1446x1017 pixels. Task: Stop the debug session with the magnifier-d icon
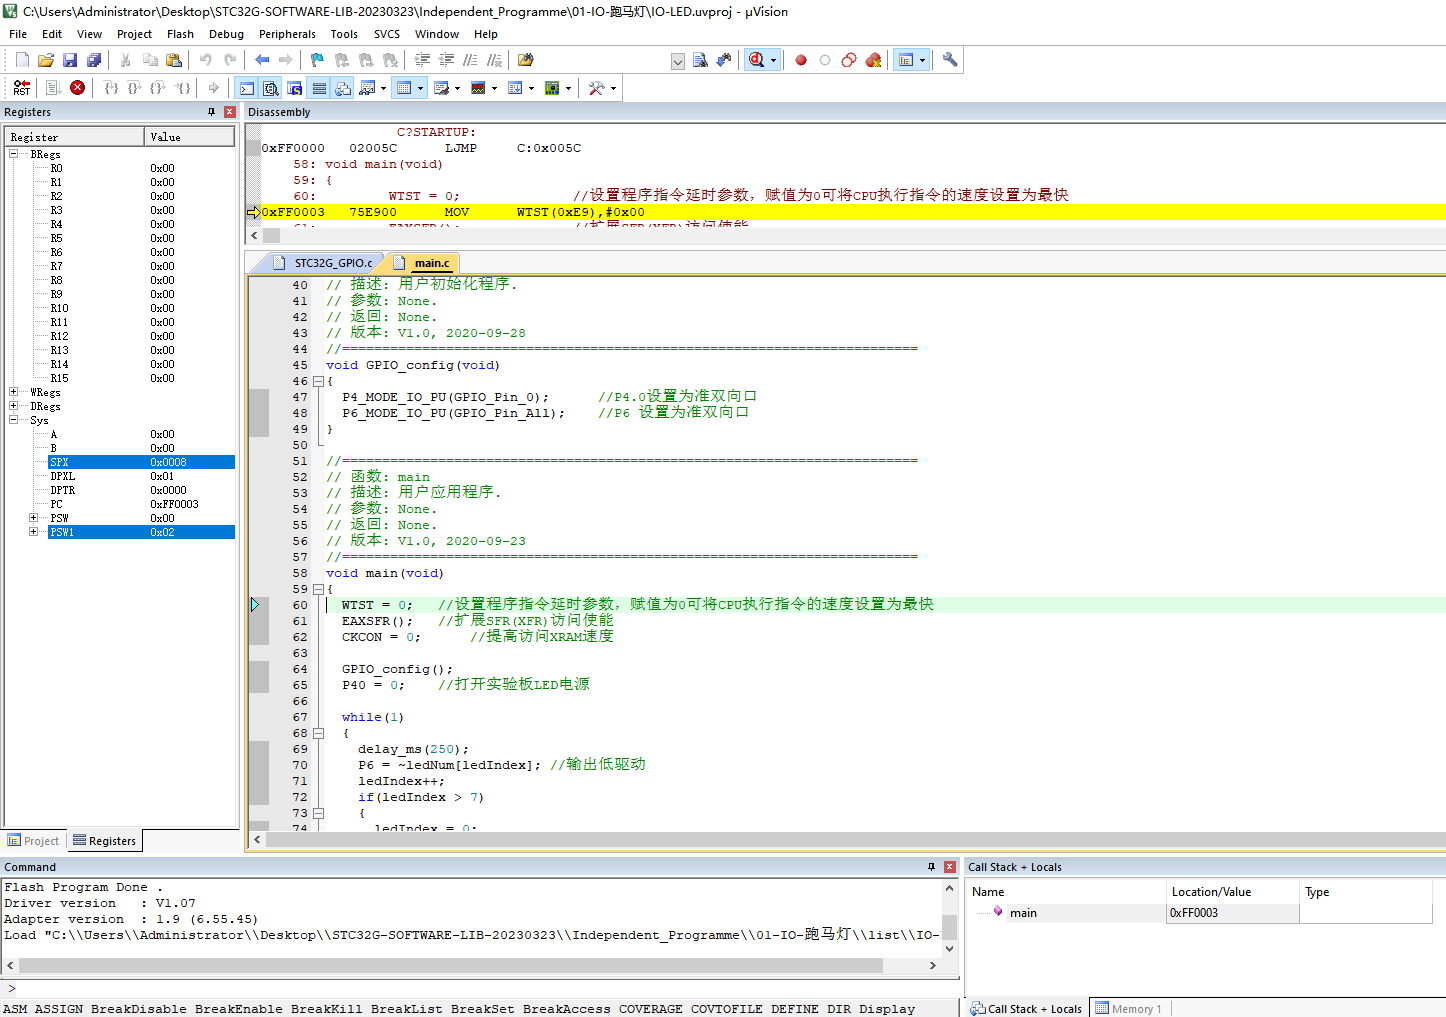click(757, 60)
